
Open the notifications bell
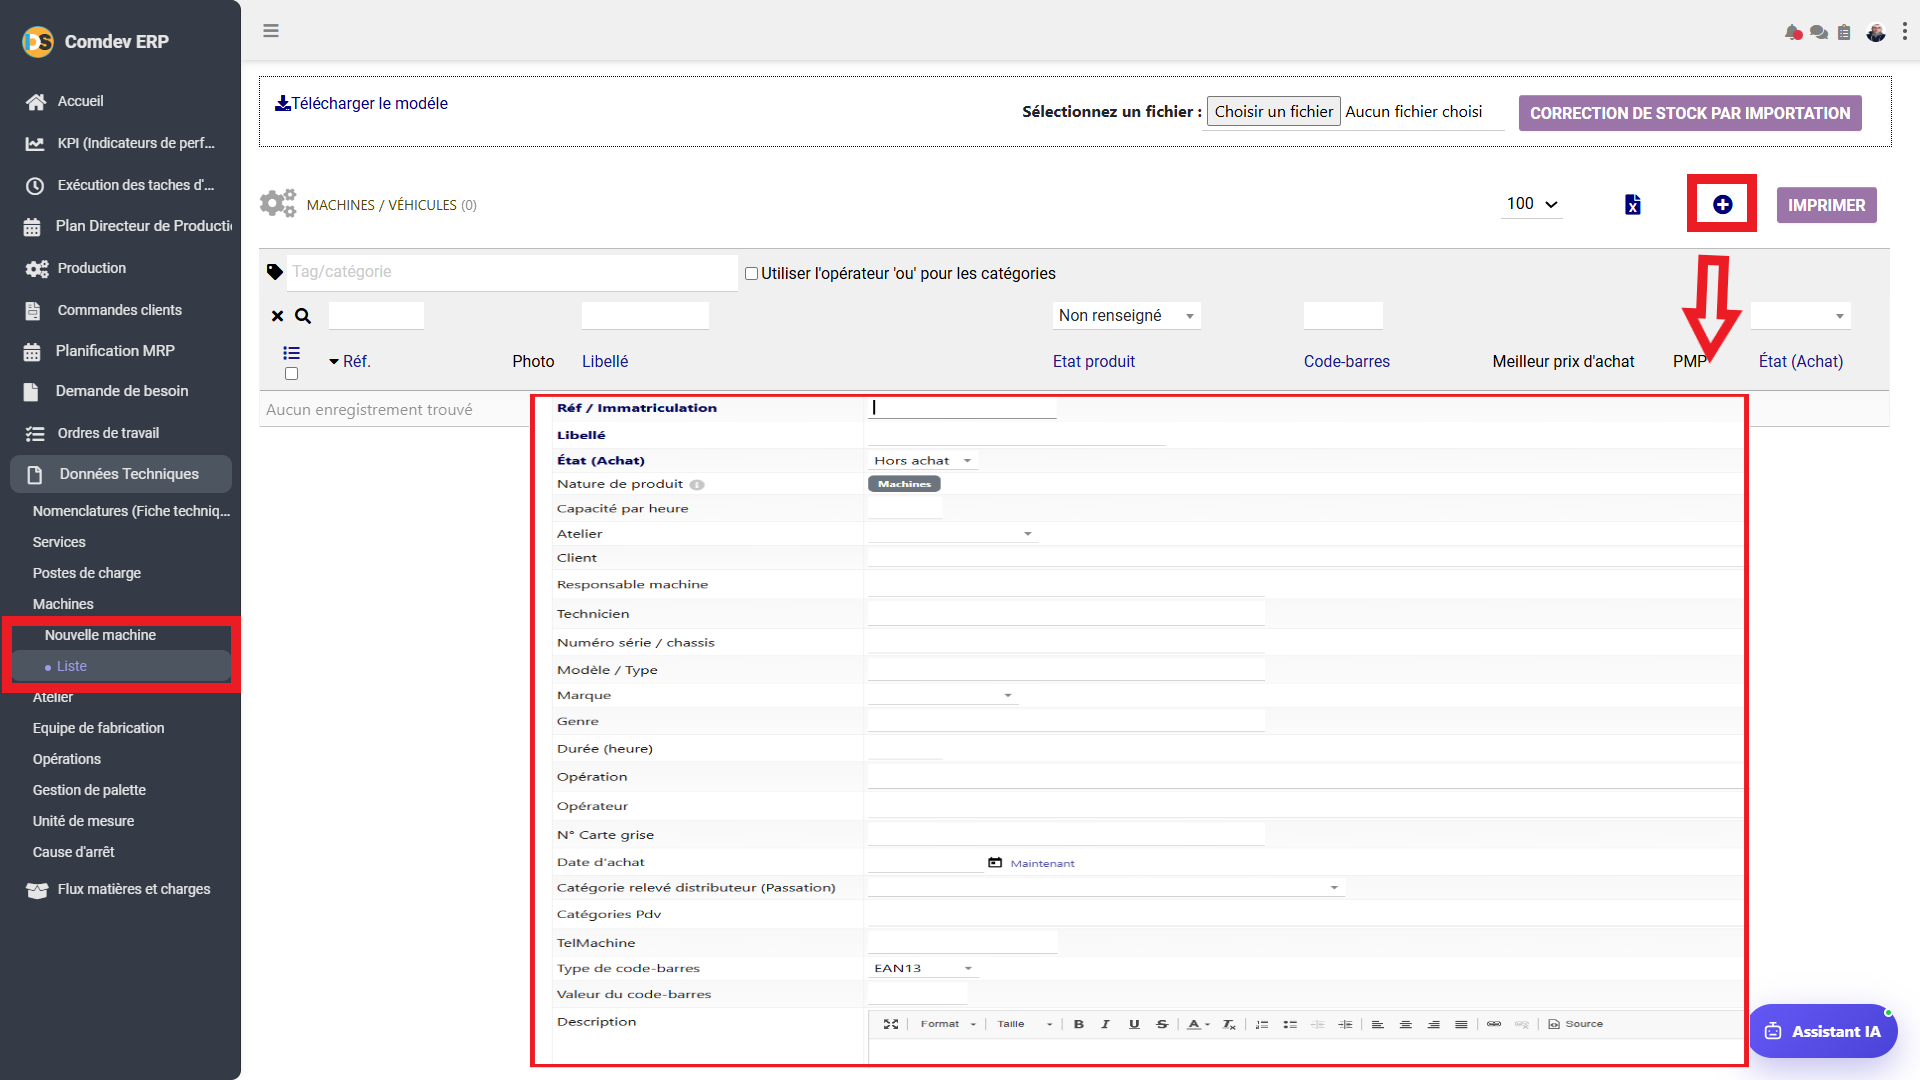1793,33
